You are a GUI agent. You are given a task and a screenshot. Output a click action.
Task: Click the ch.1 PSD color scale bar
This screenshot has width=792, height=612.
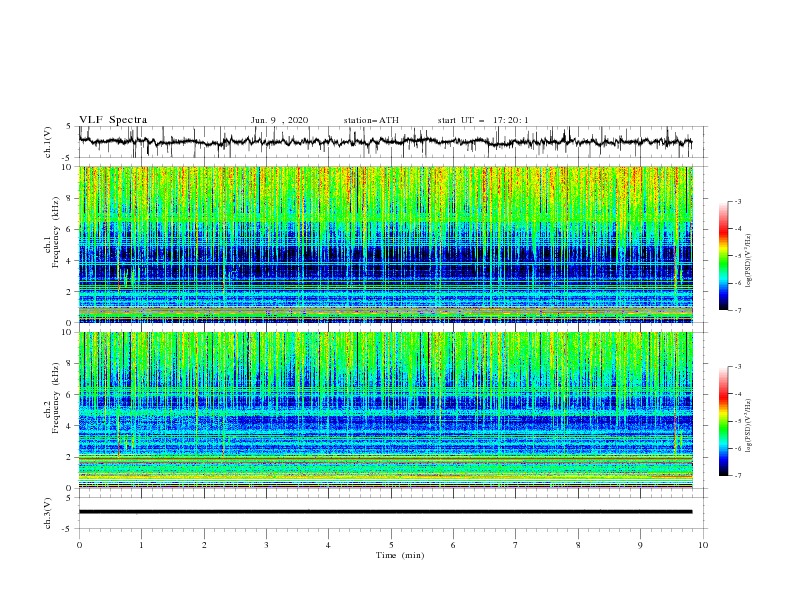(723, 256)
